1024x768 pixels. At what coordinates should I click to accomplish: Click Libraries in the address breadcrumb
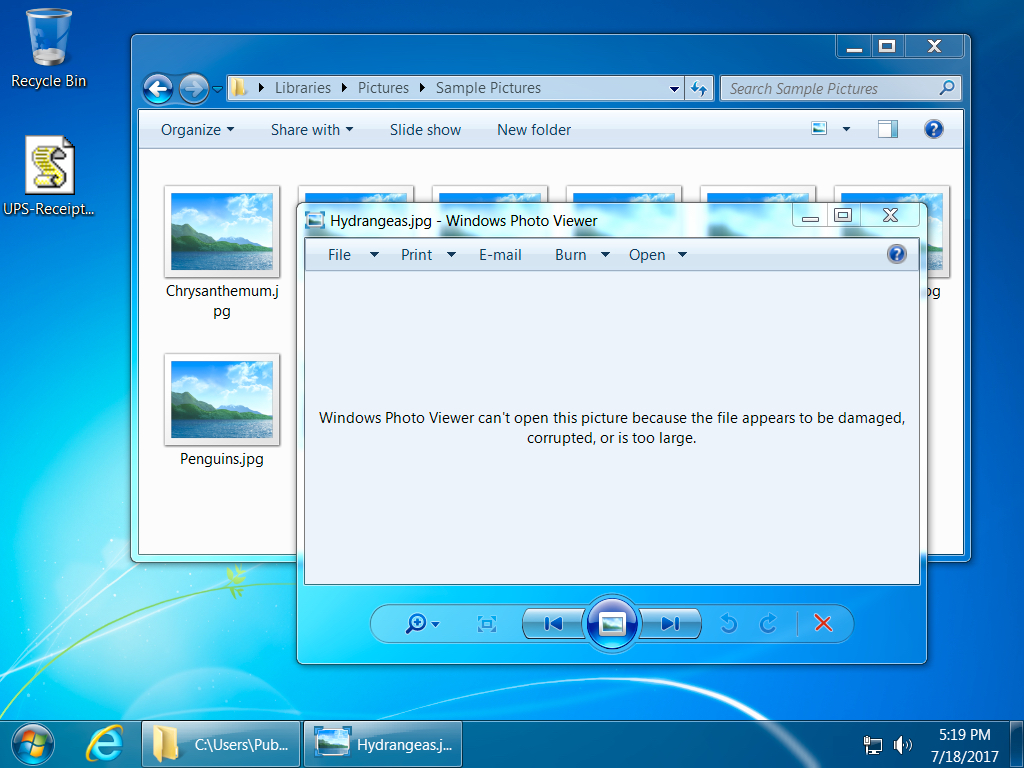302,88
